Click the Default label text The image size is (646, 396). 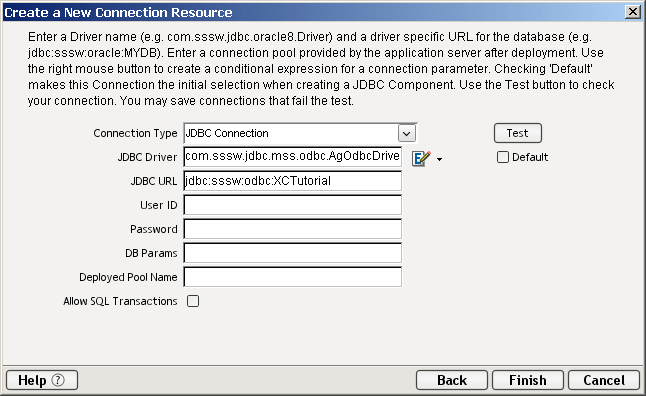530,157
